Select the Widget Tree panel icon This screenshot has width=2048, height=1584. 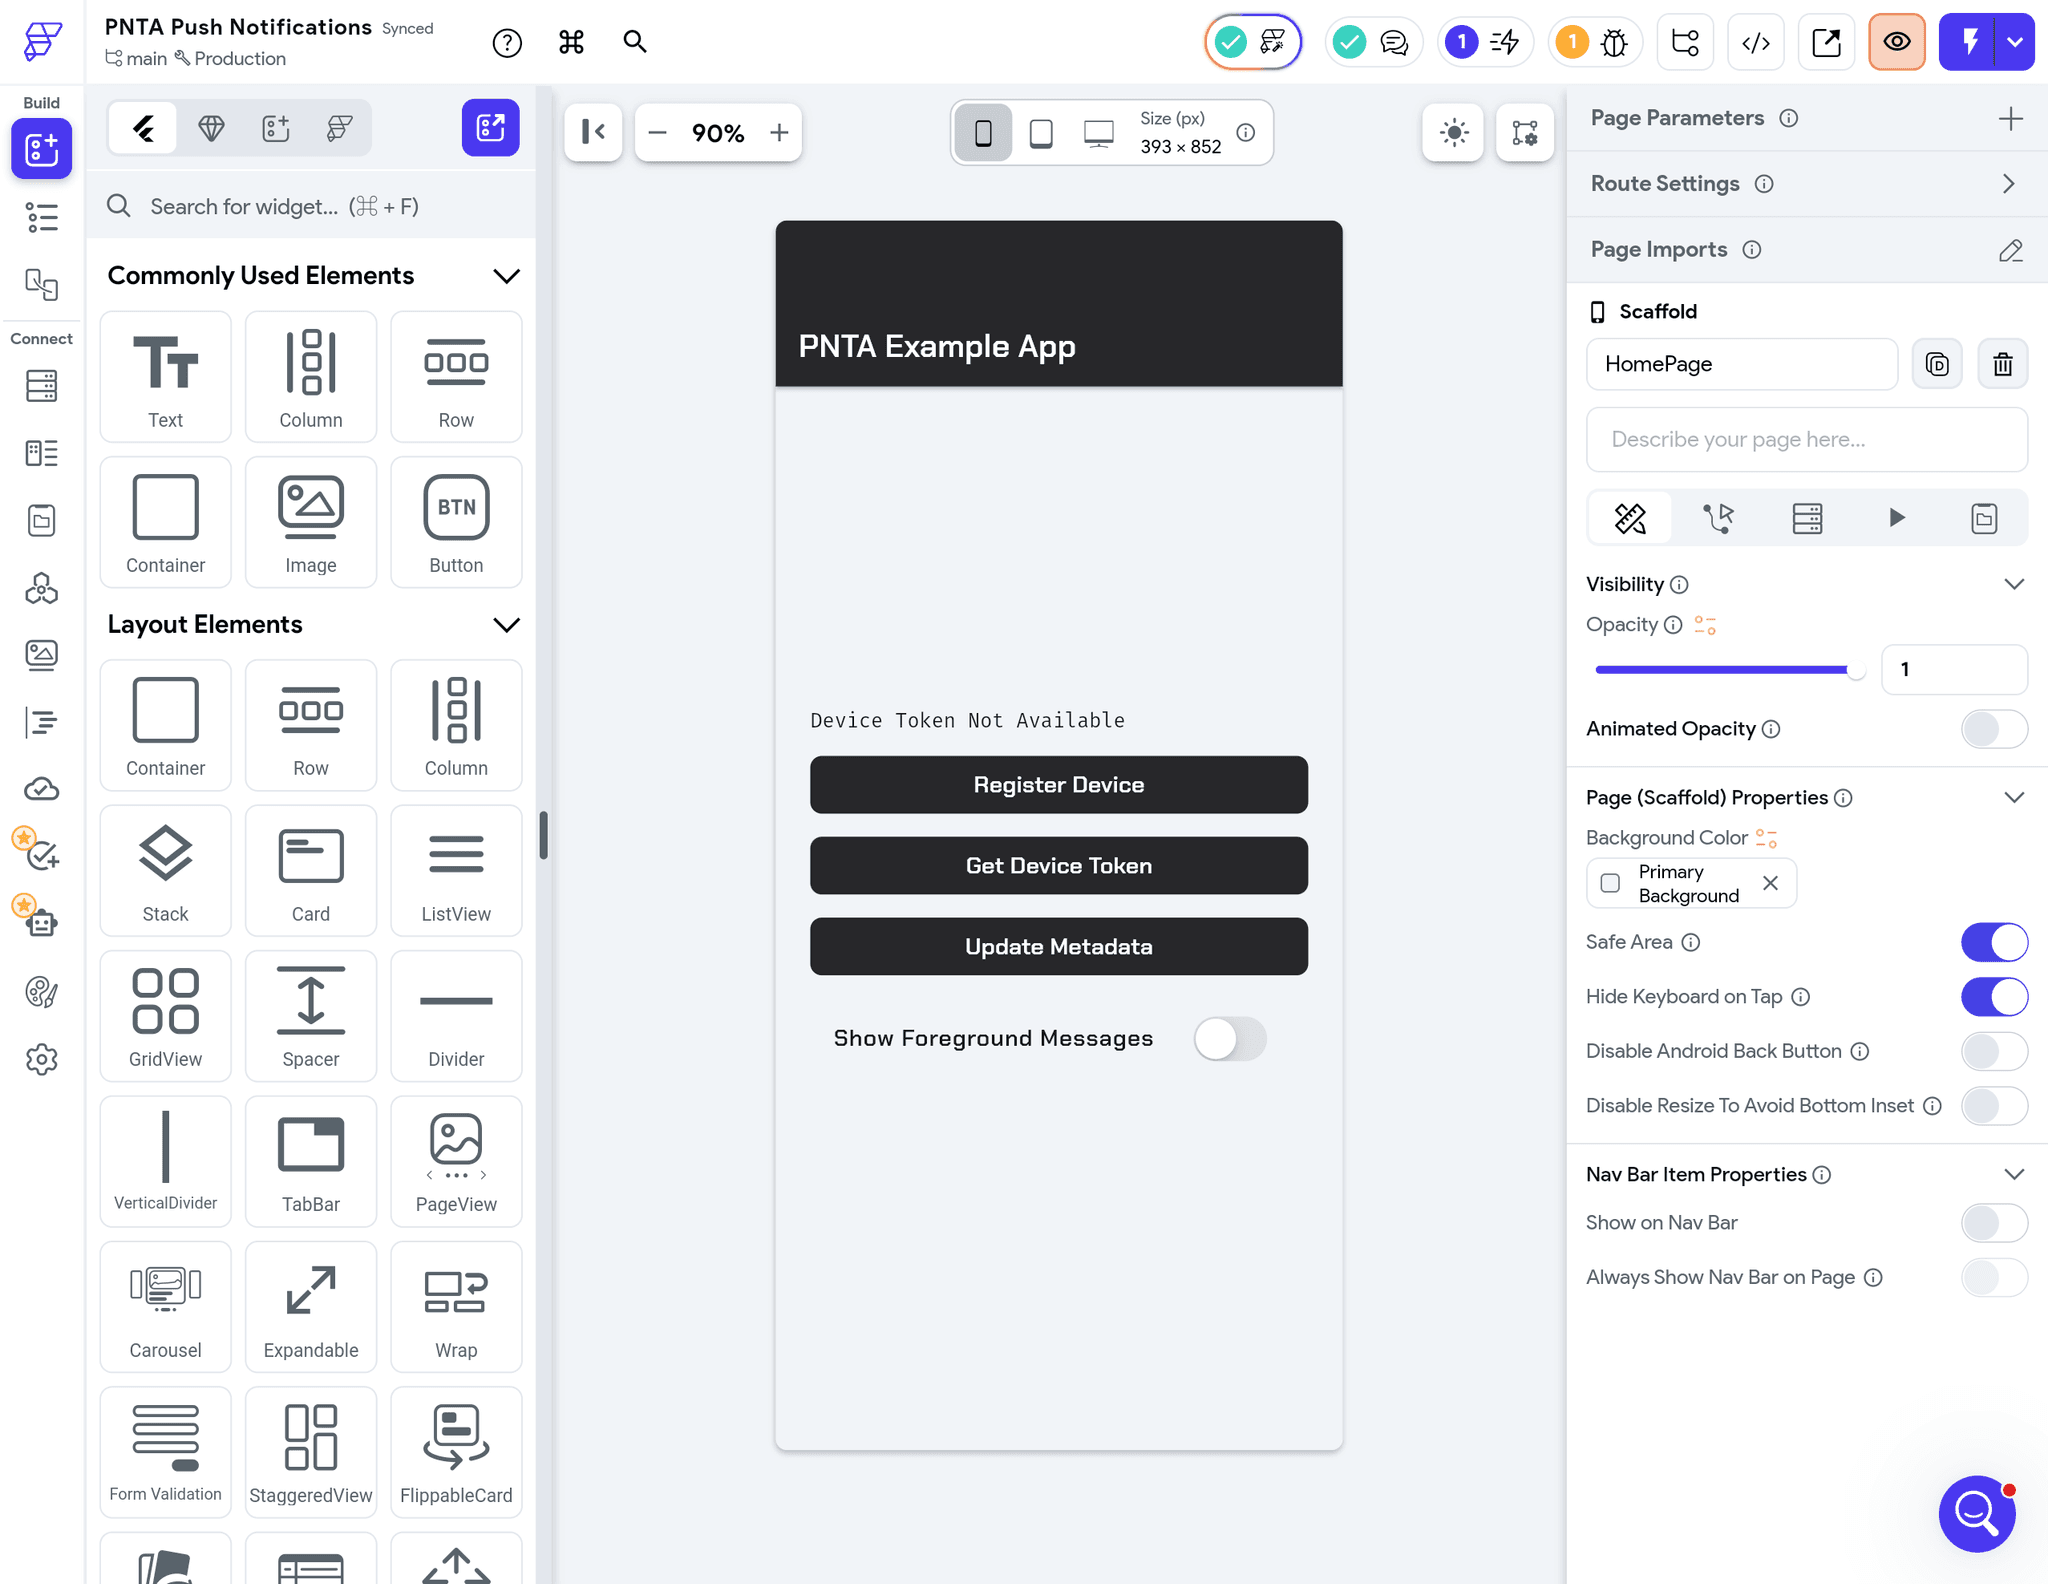pos(42,217)
